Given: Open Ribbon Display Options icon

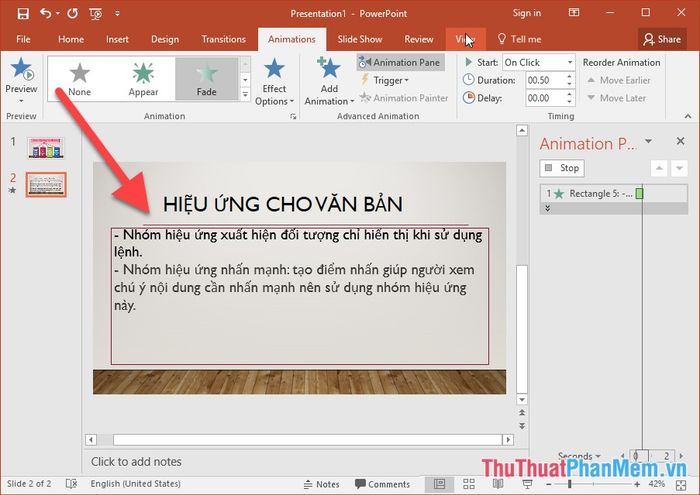Looking at the screenshot, I should (574, 12).
